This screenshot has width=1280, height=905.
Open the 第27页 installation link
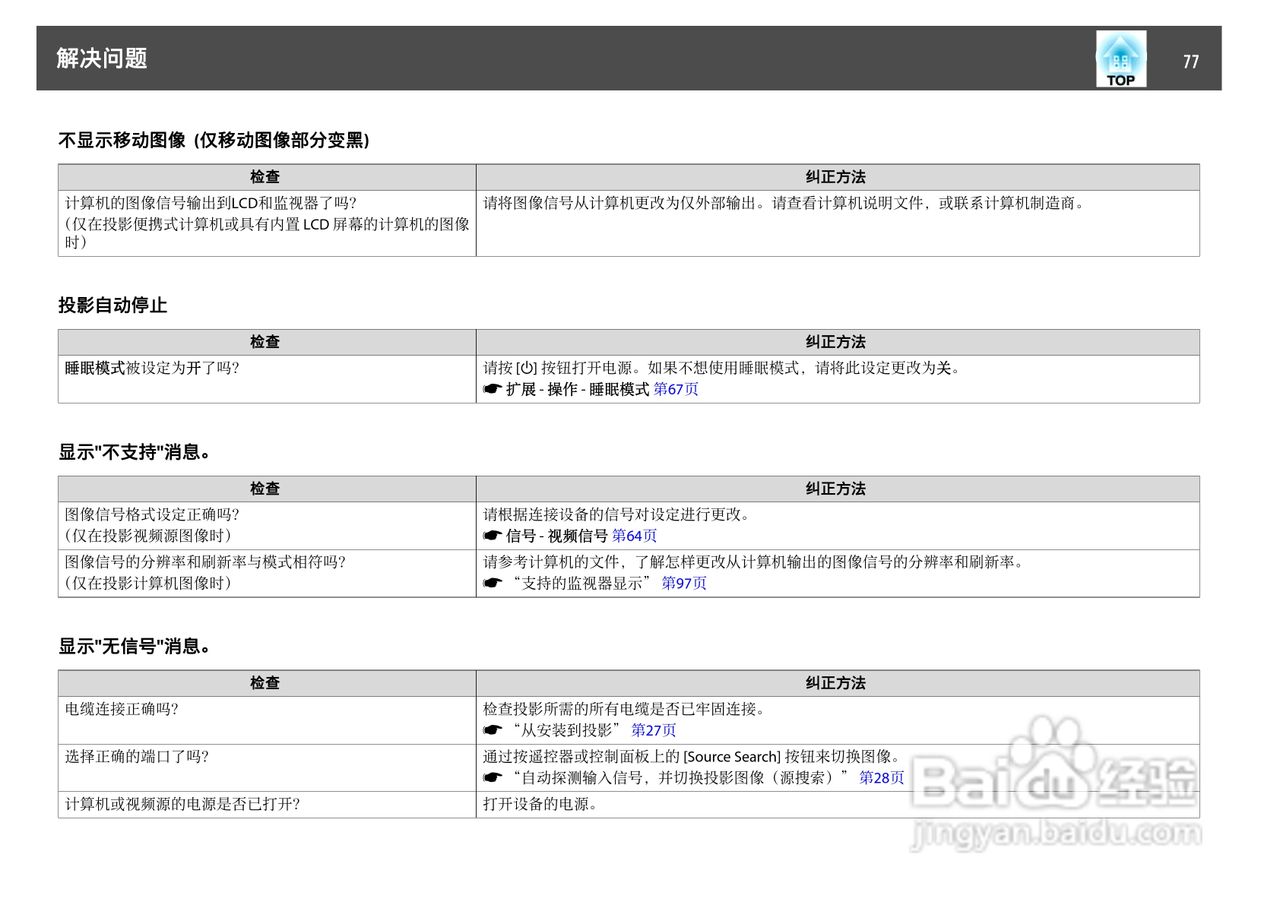[654, 730]
